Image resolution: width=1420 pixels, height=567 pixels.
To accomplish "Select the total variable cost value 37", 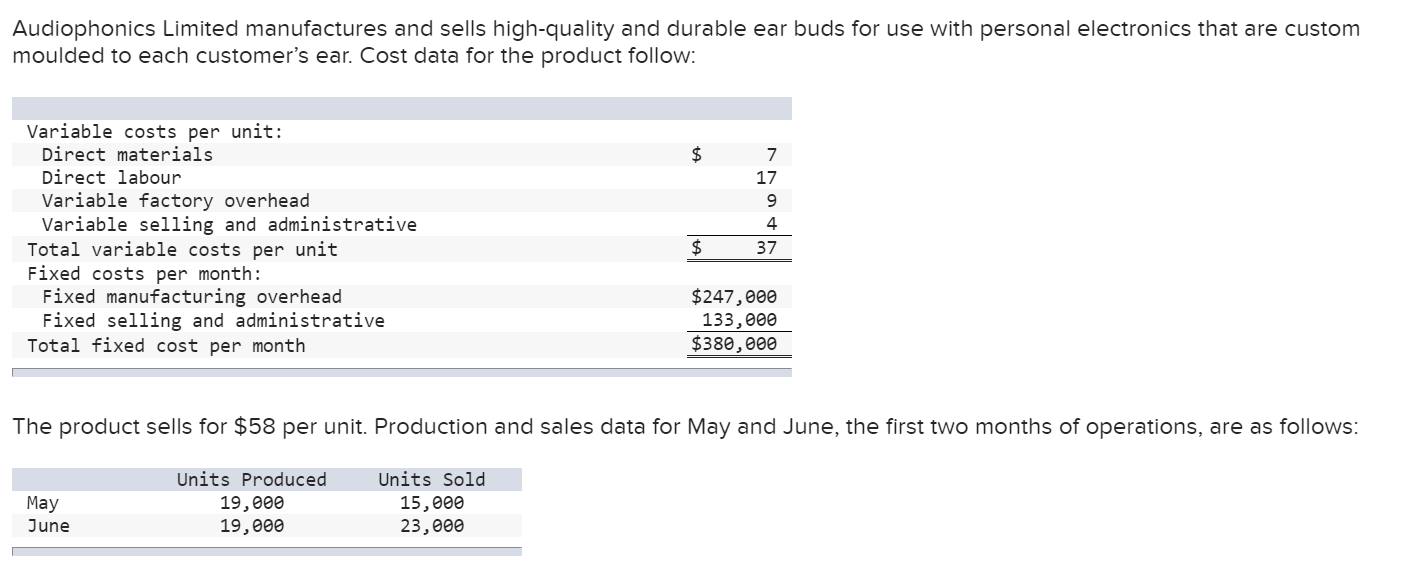I will (x=766, y=248).
